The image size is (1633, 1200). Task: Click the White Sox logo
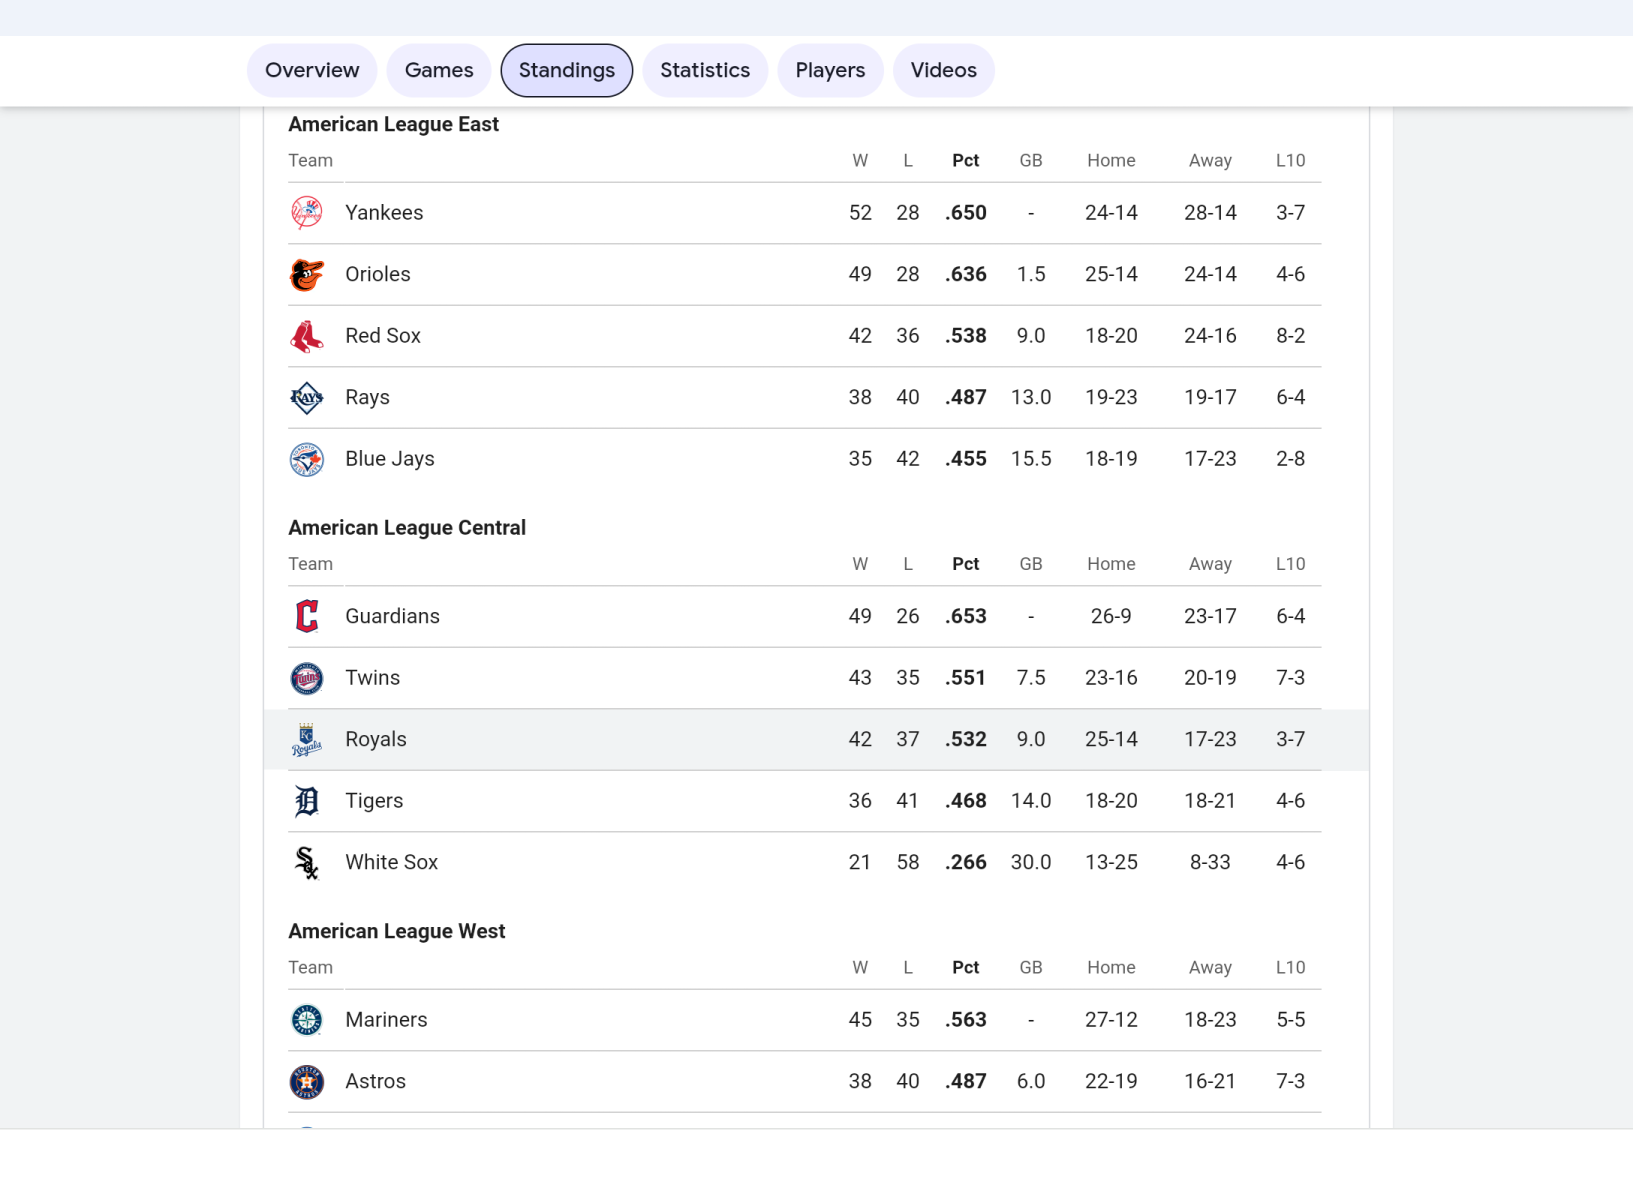[307, 863]
